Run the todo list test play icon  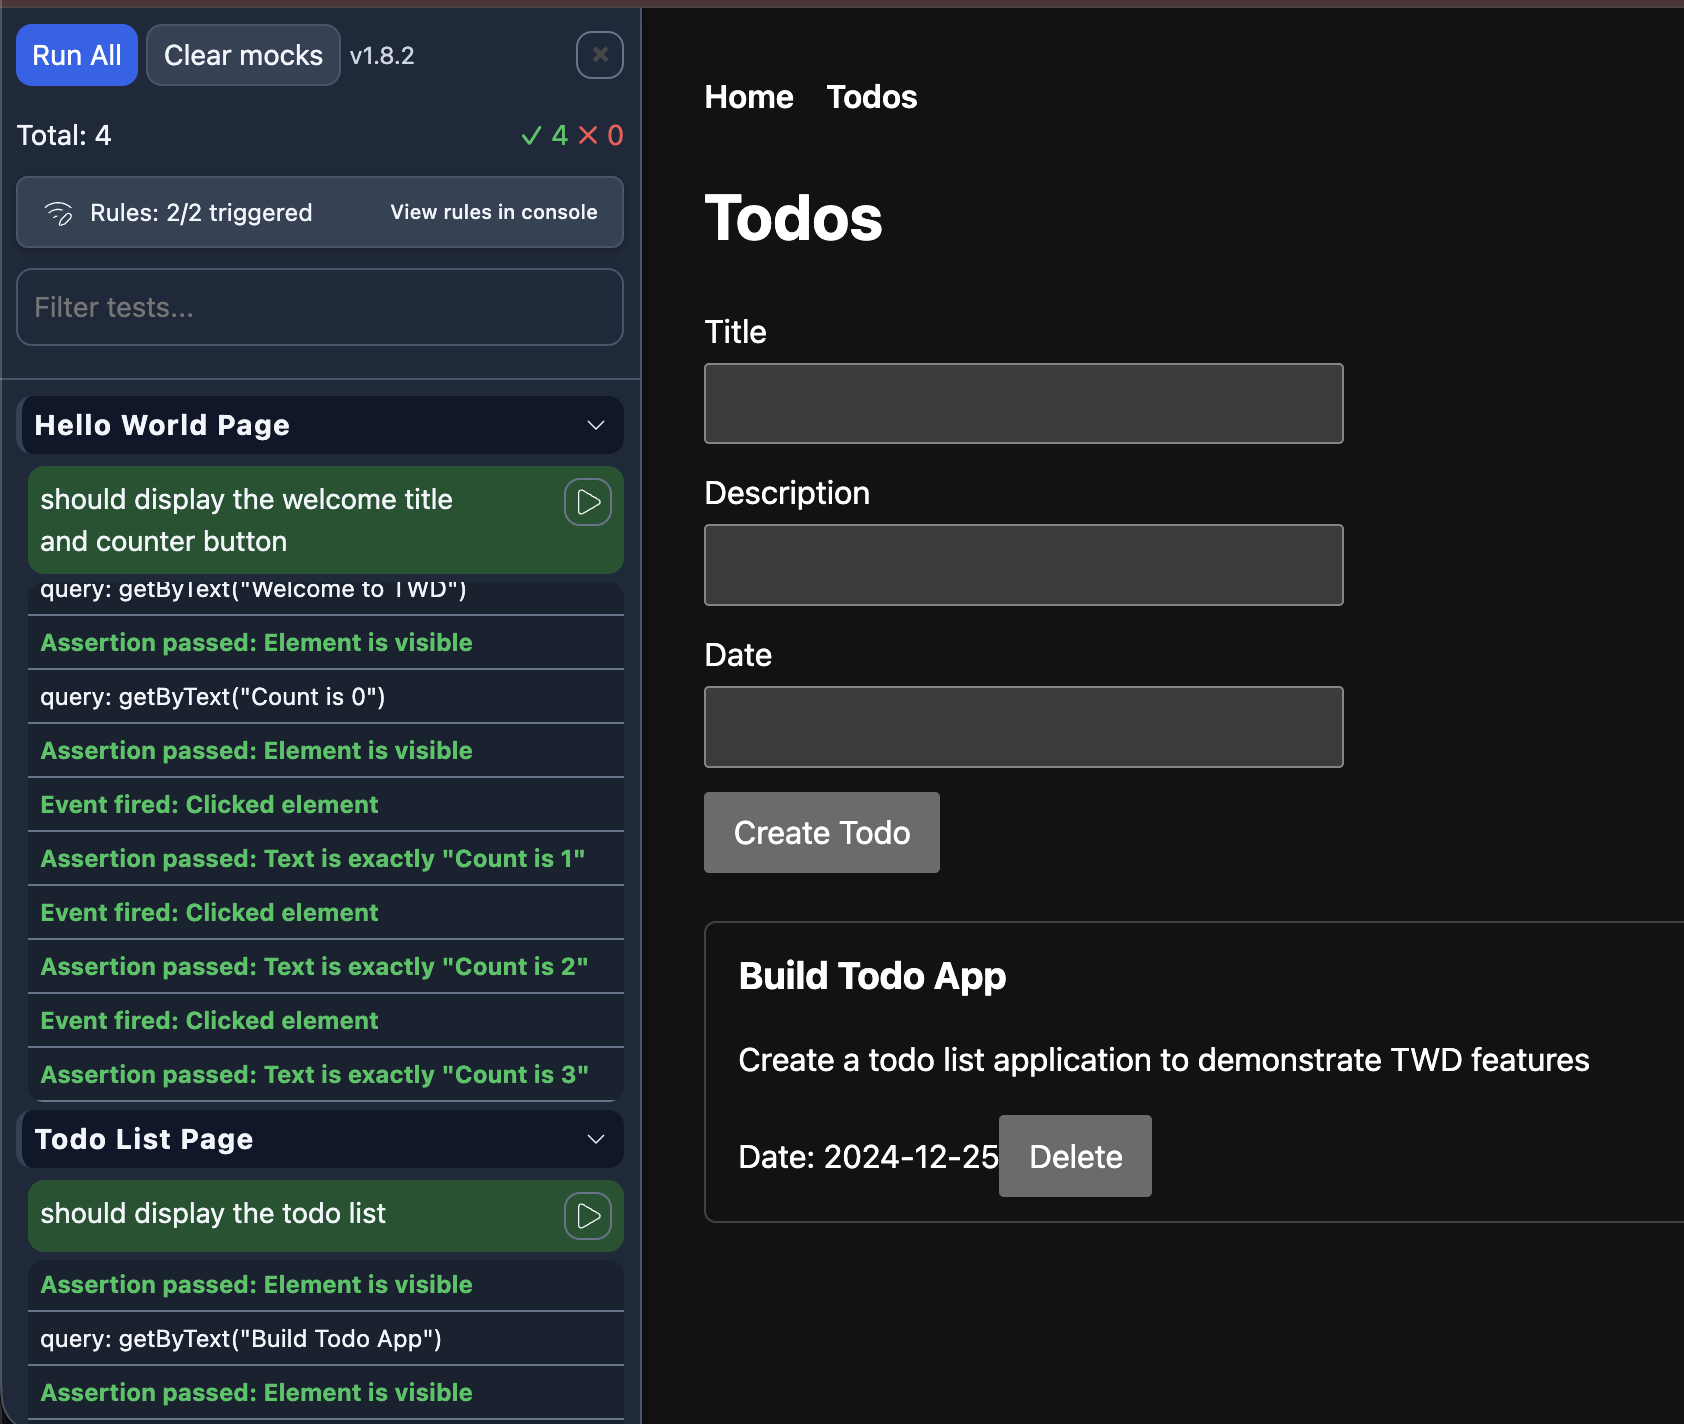[x=588, y=1216]
